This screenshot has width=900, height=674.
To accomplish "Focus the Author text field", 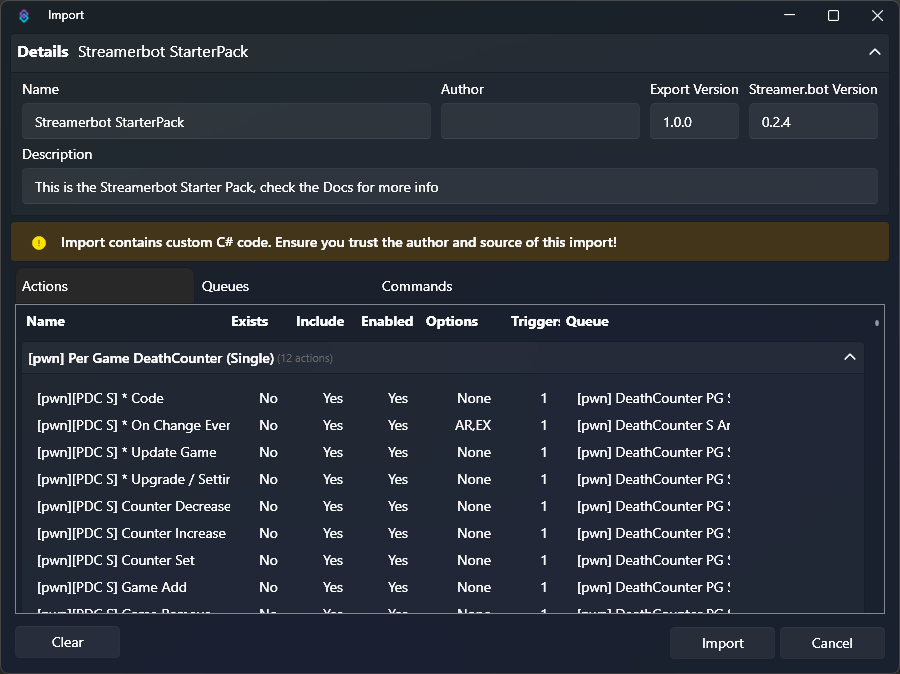I will click(x=539, y=122).
